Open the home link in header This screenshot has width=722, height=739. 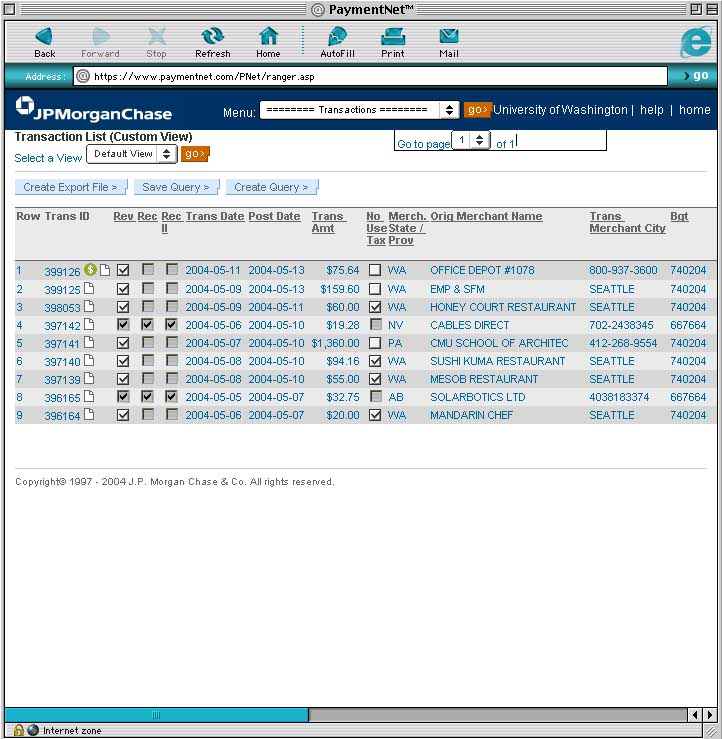[x=694, y=110]
